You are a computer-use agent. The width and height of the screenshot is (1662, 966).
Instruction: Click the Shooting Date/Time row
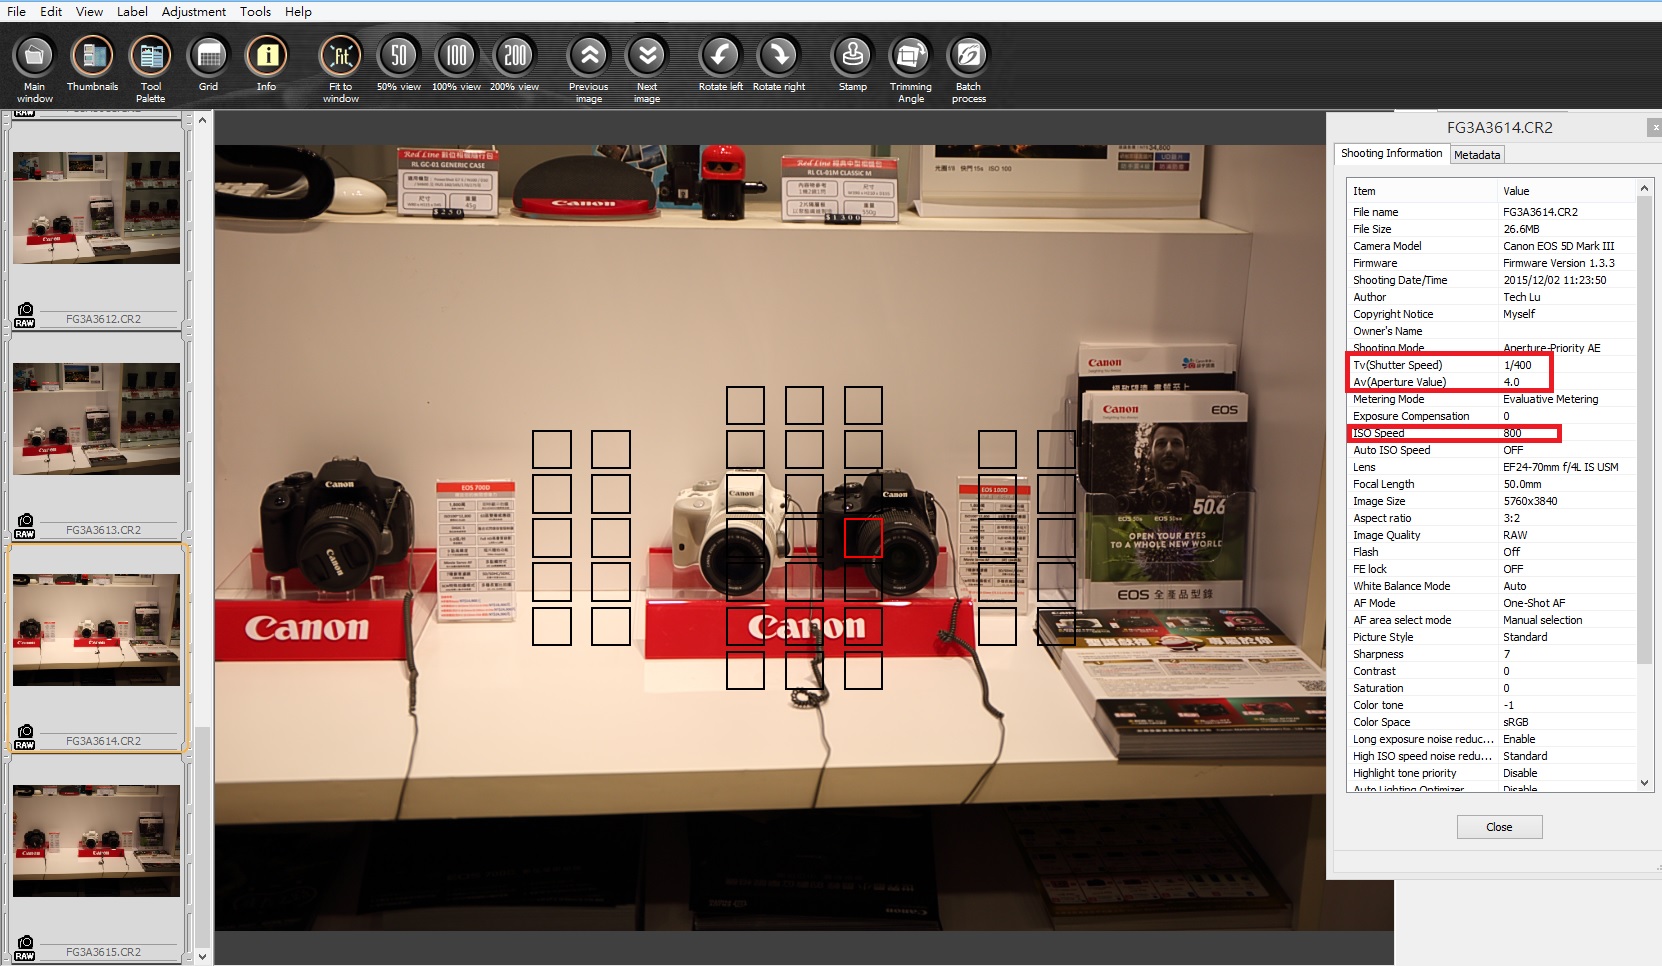coord(1492,280)
